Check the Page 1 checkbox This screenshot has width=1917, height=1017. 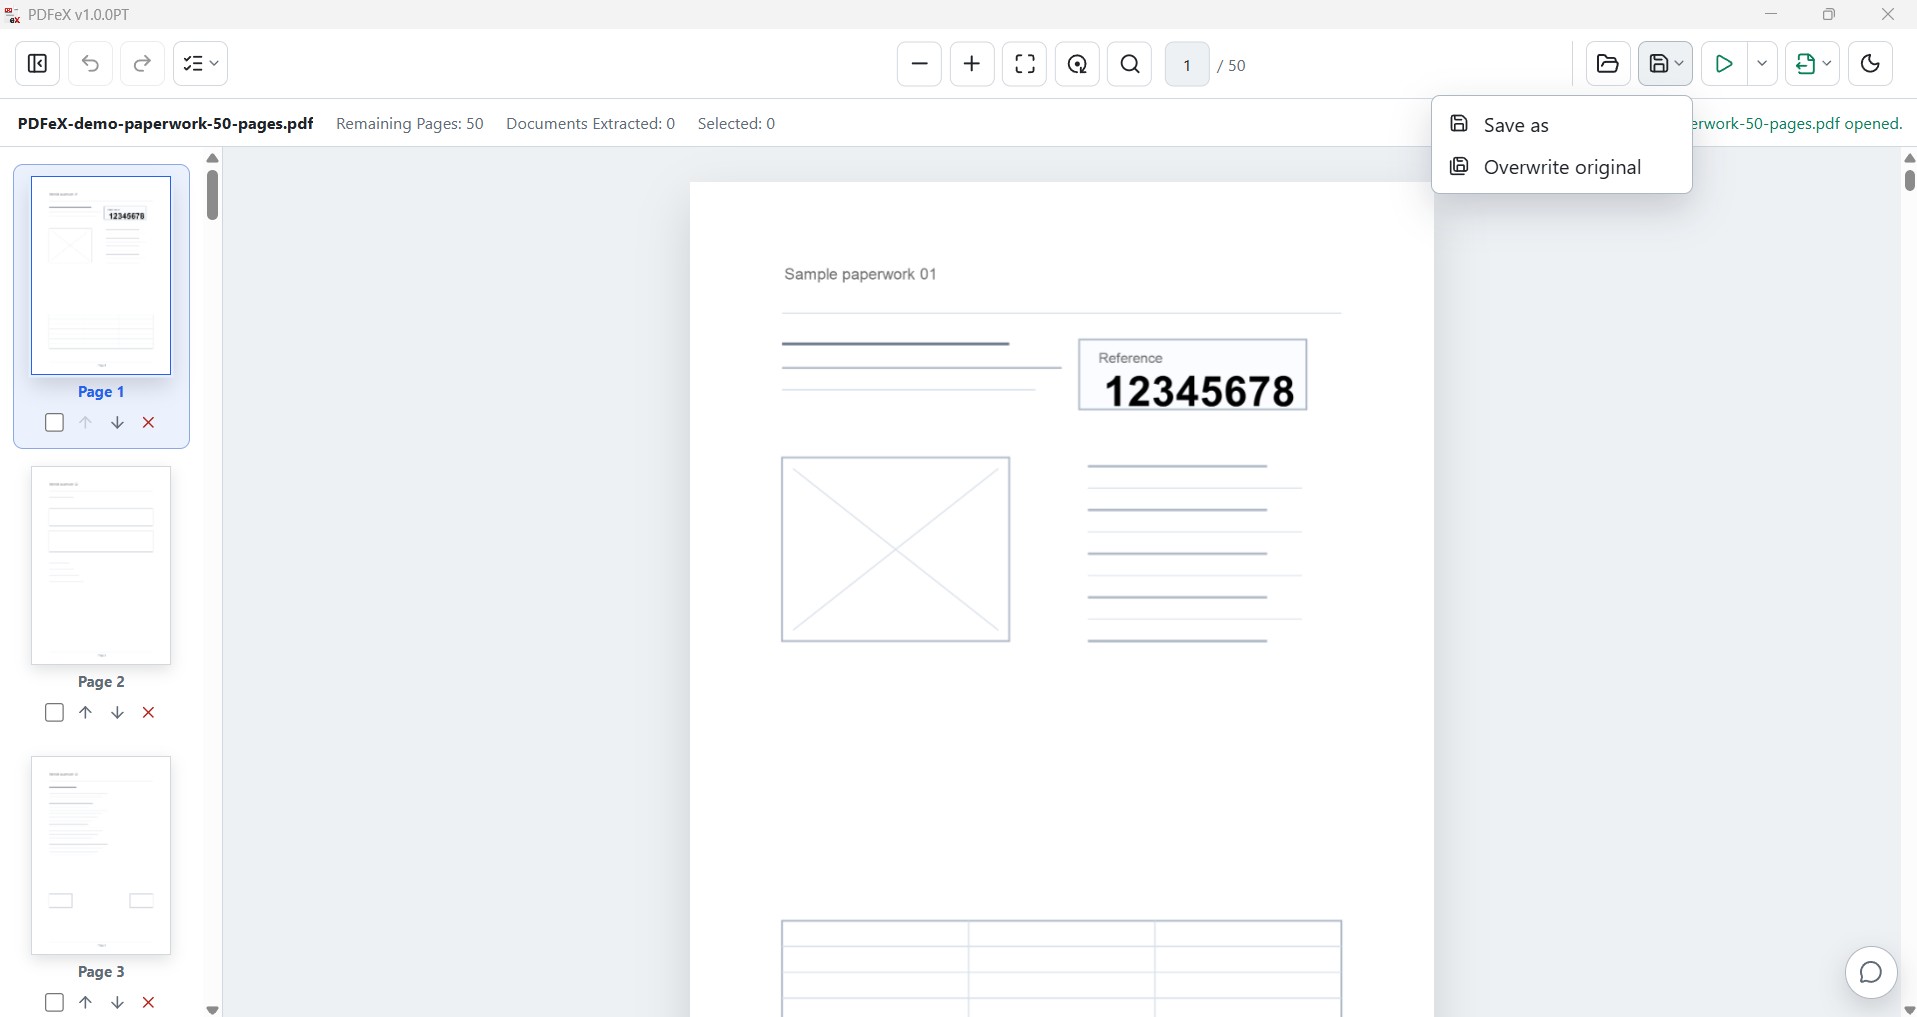pyautogui.click(x=55, y=423)
